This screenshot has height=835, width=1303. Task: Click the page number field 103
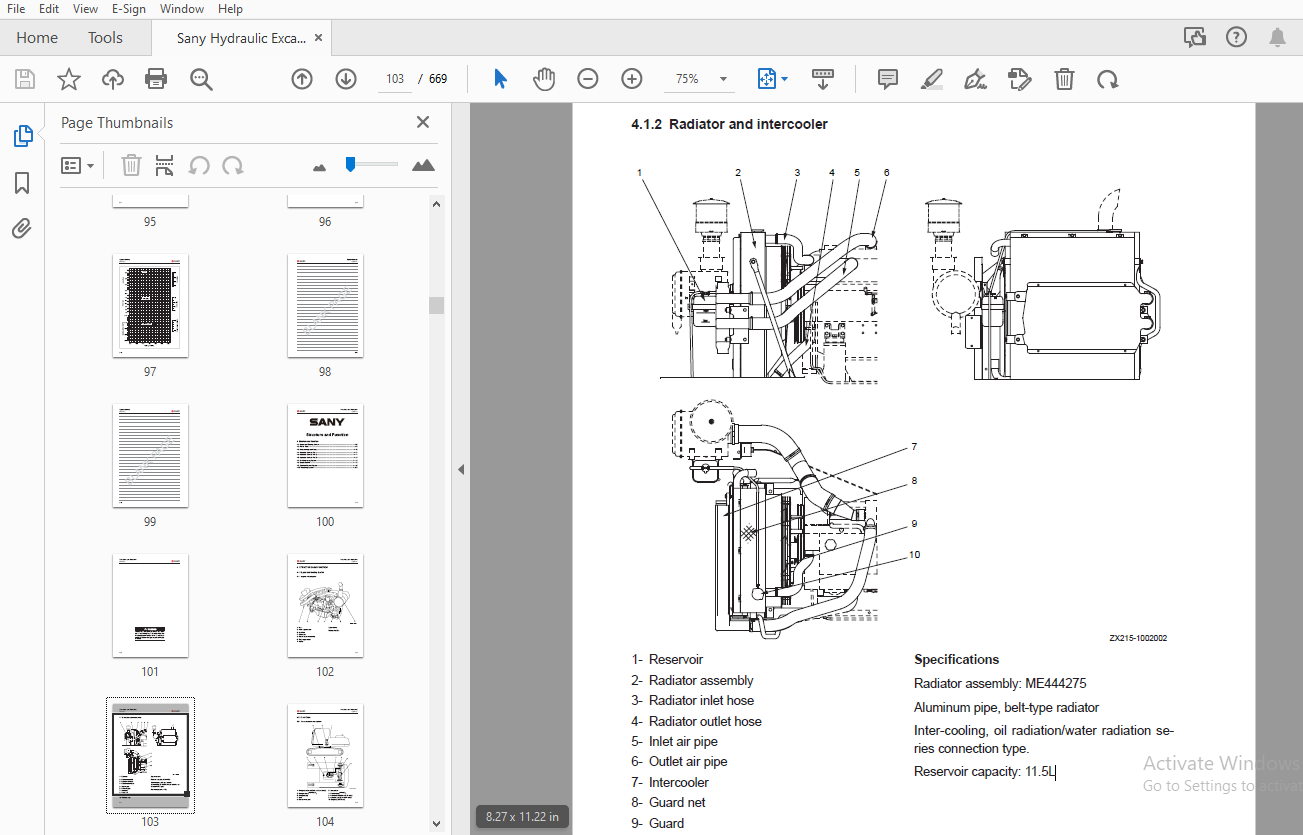394,79
